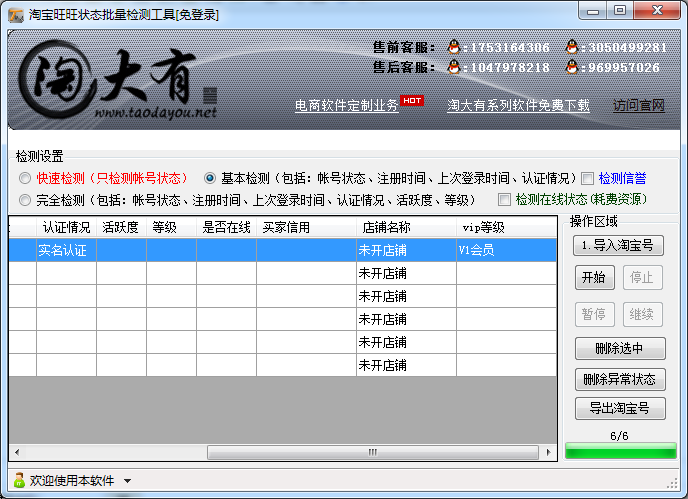Select the 完全检测 radio option
688x499 pixels.
[x=25, y=200]
